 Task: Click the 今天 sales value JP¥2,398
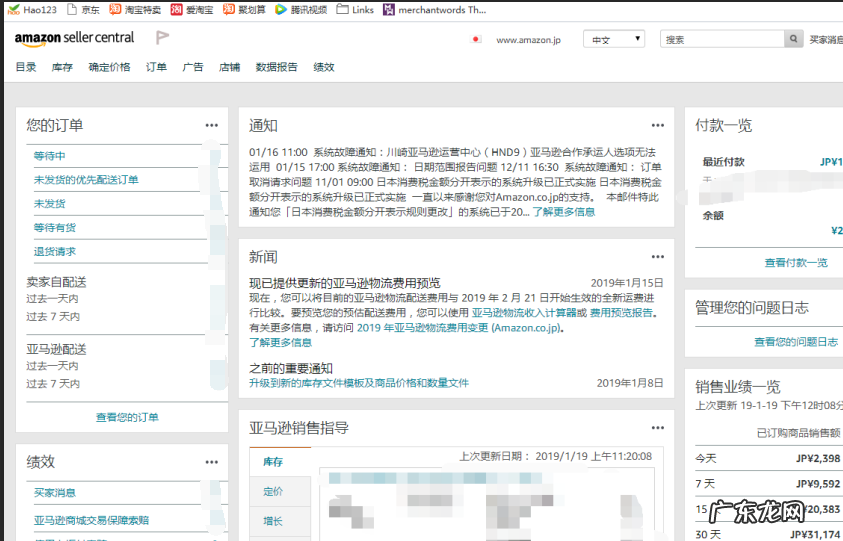coord(818,458)
